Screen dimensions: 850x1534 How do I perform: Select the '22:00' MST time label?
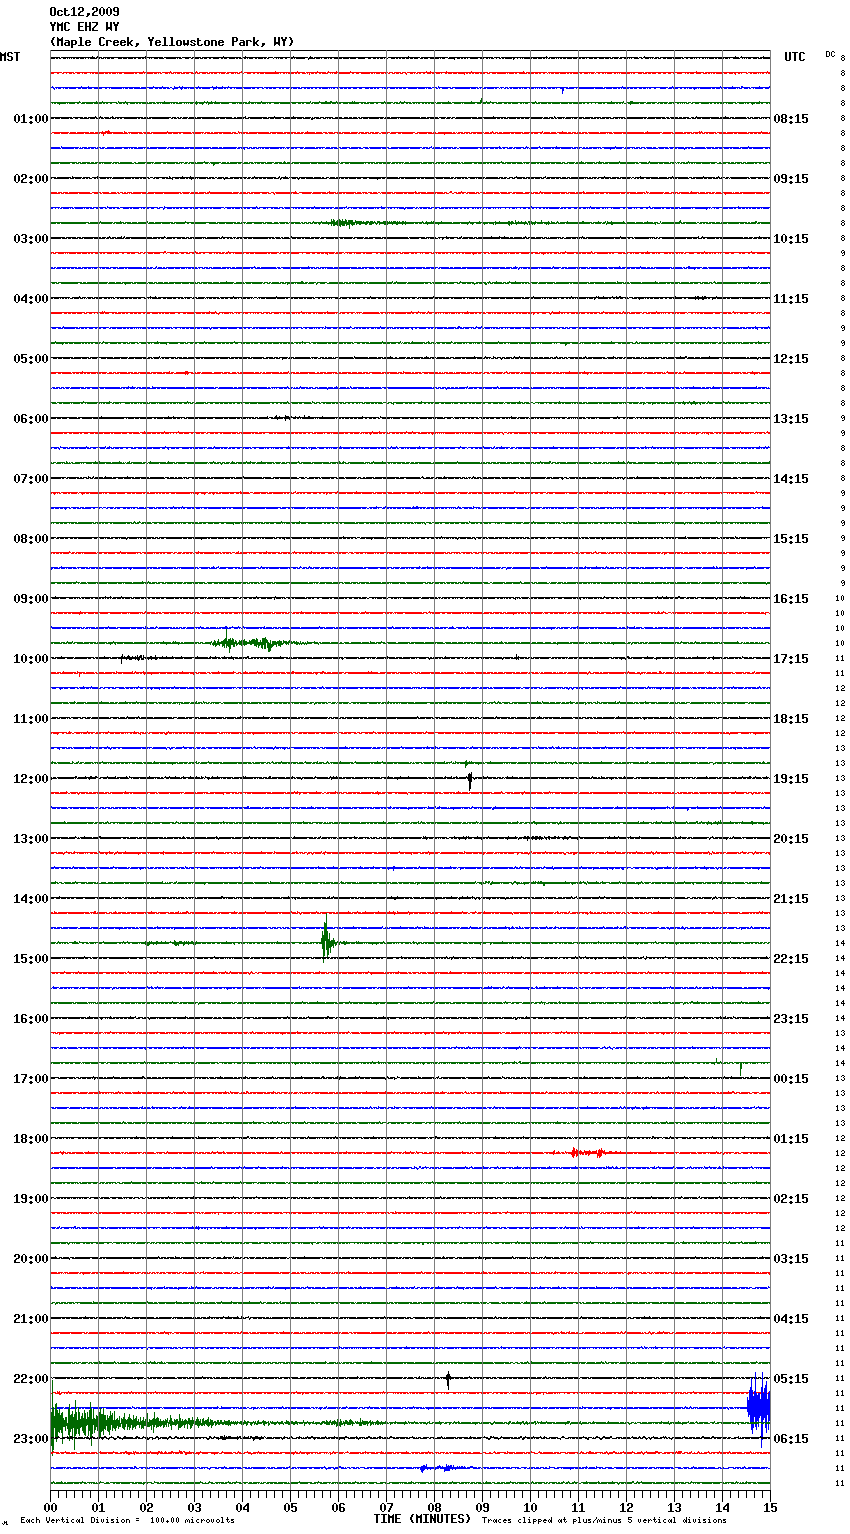(x=31, y=1379)
